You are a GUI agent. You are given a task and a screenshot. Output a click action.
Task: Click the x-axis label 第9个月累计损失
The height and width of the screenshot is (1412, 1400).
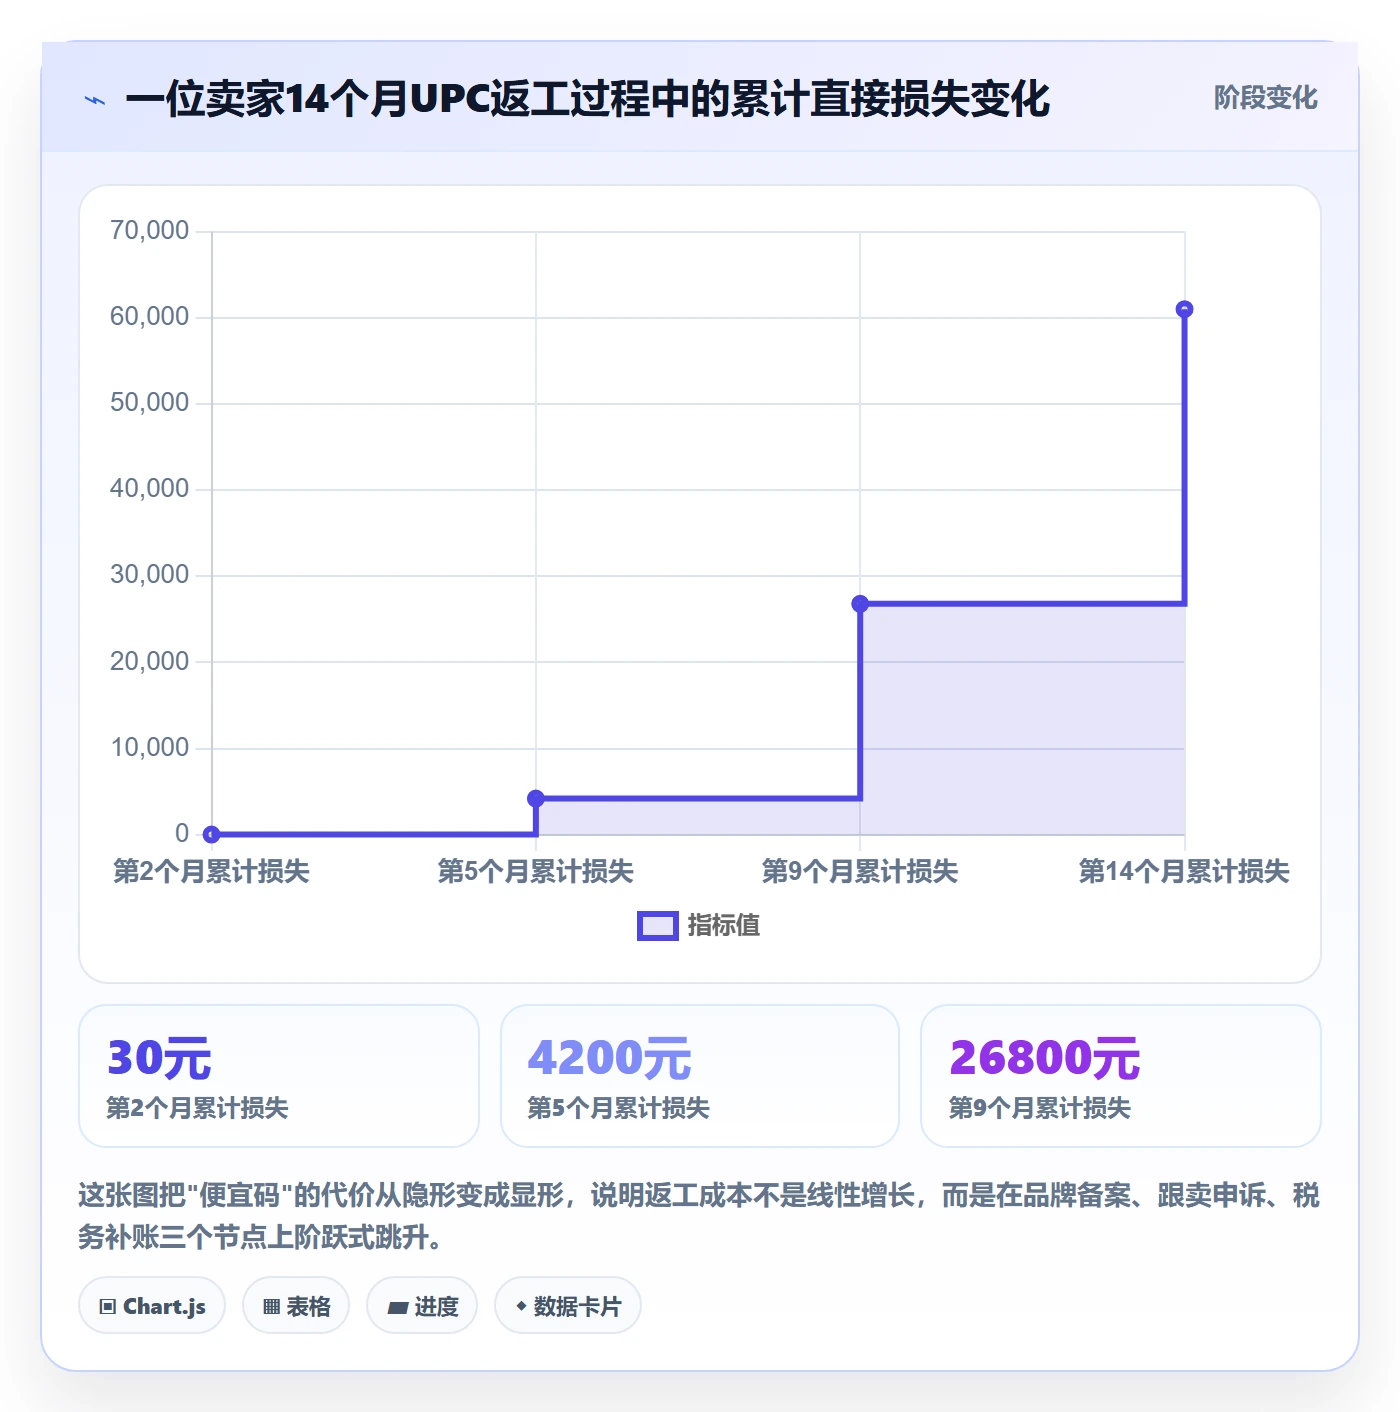[860, 871]
